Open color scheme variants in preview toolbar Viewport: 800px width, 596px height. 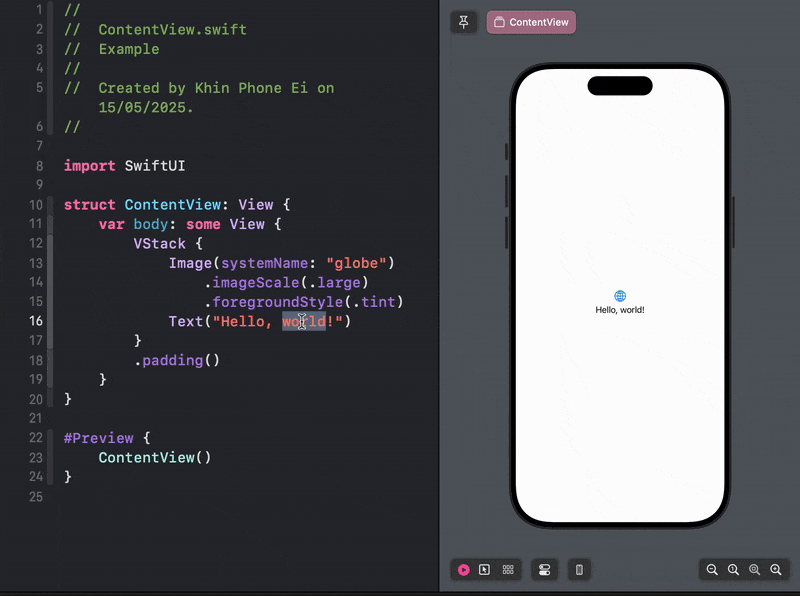tap(544, 569)
